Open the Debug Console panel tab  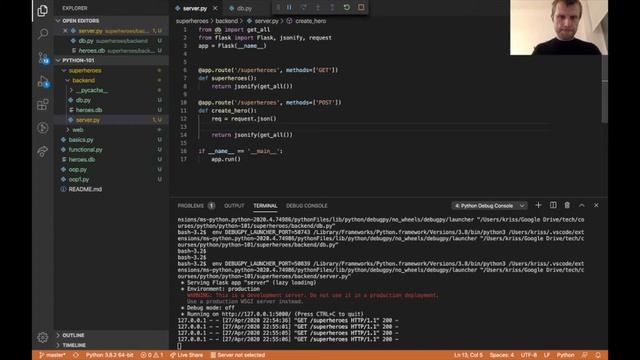click(x=307, y=206)
